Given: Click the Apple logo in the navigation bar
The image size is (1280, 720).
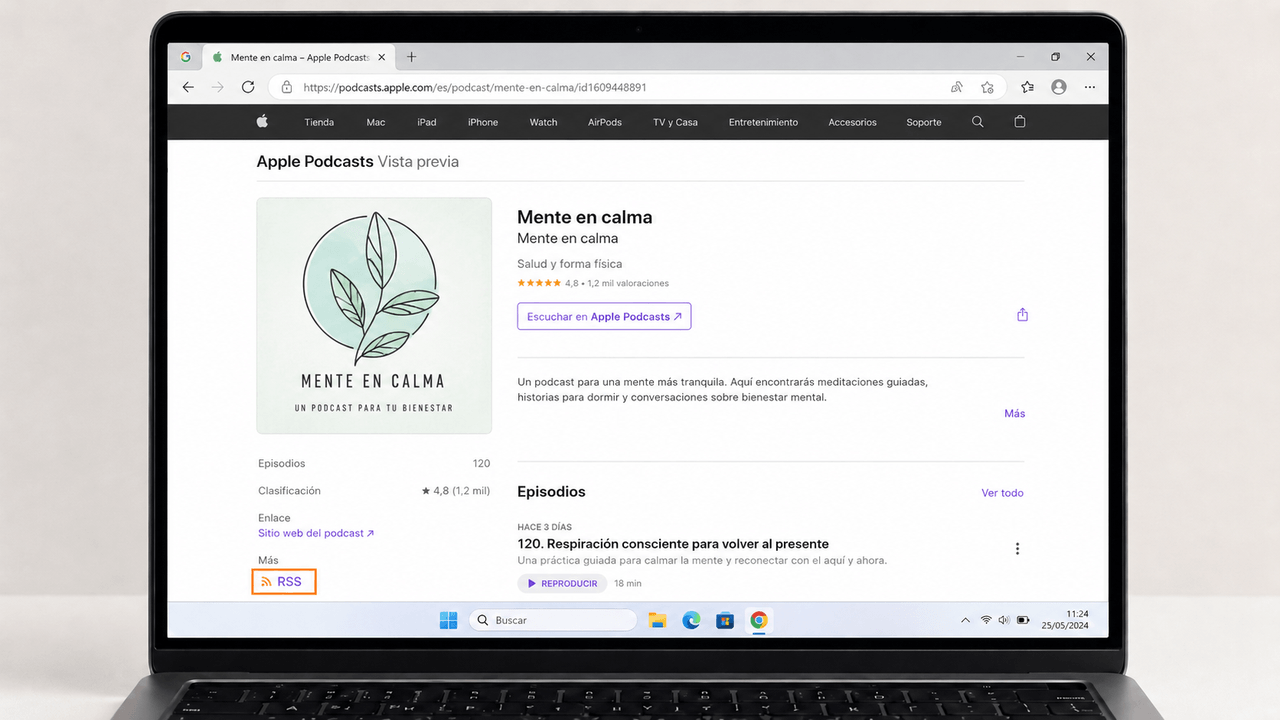Looking at the screenshot, I should 262,122.
